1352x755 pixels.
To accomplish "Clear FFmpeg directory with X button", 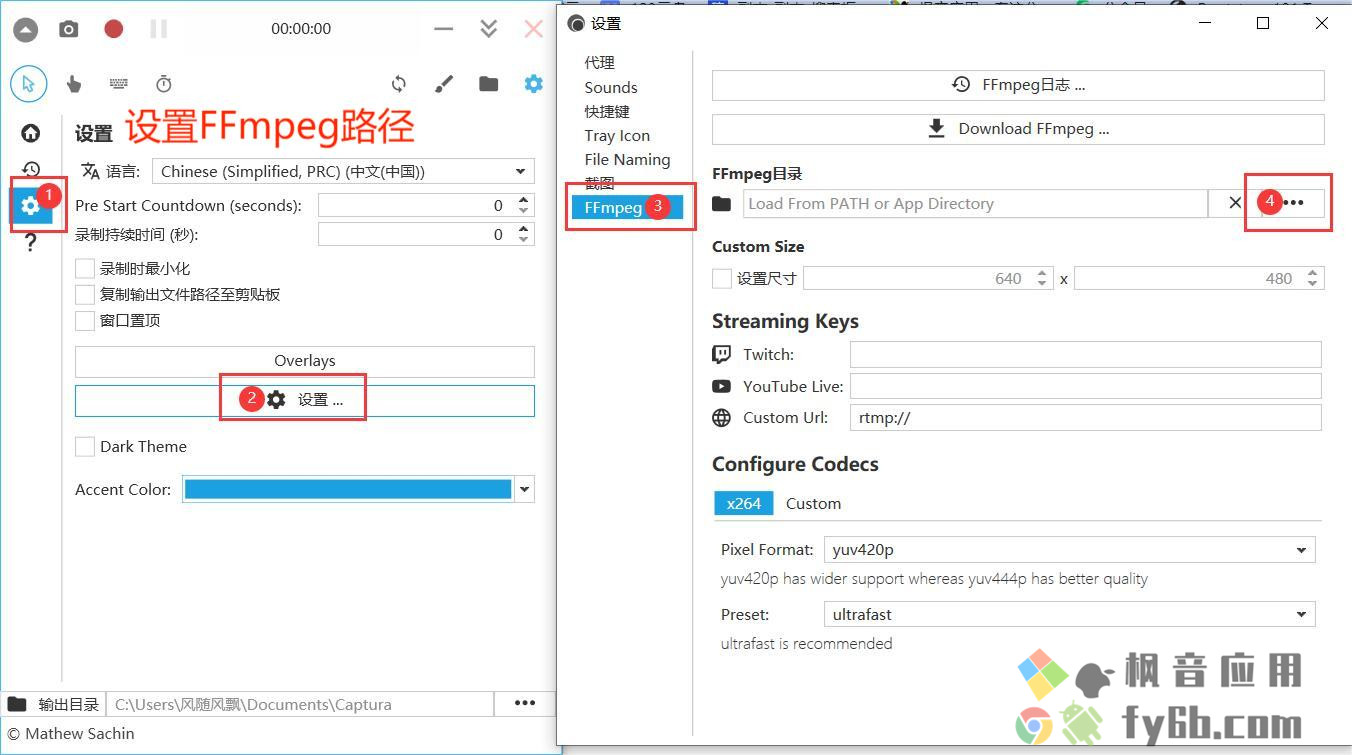I will click(1235, 203).
